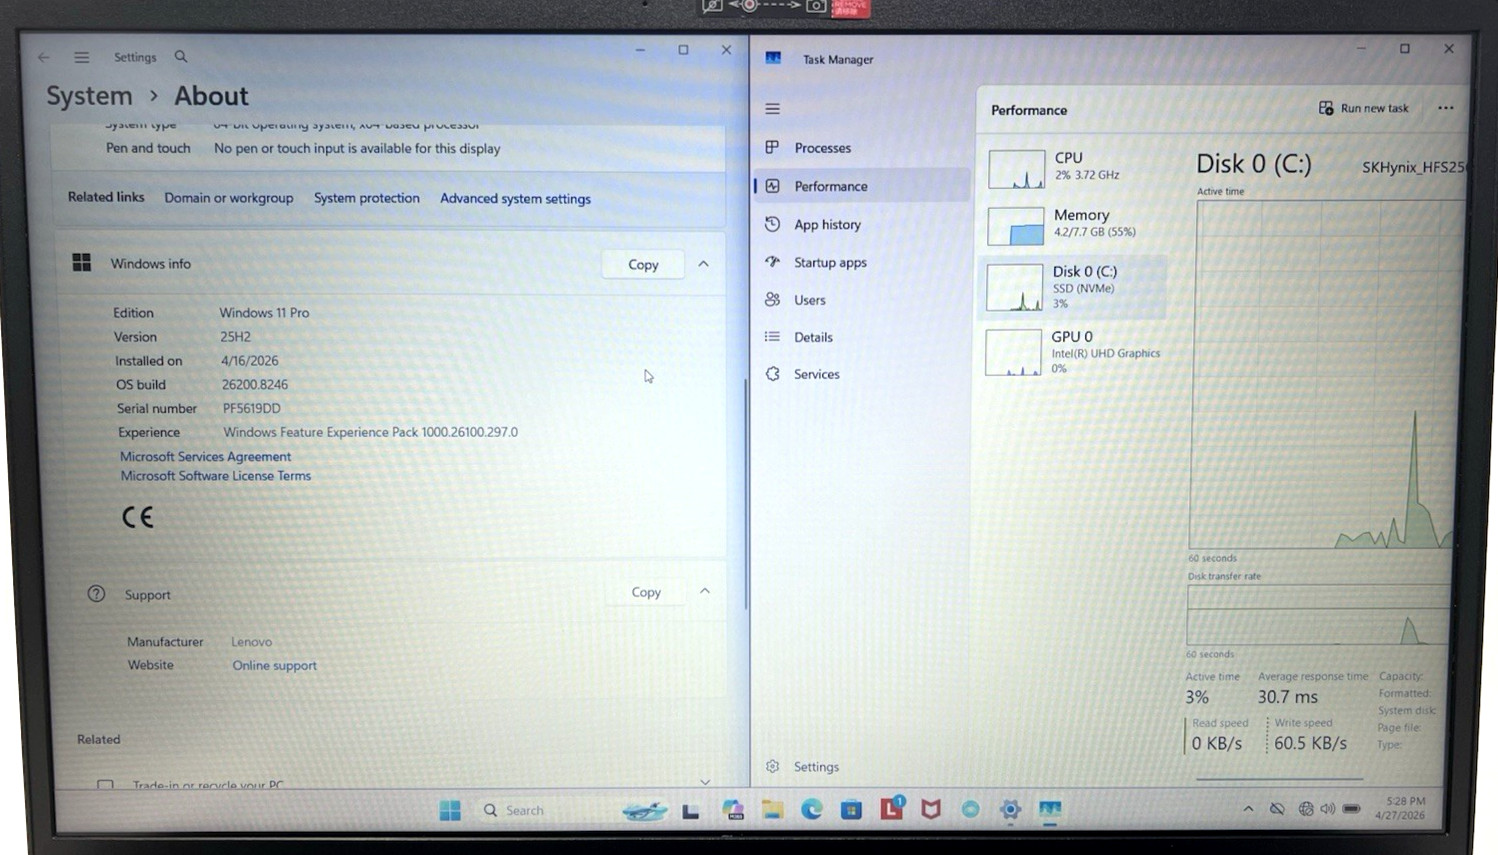1498x855 pixels.
Task: Switch to Settings app in taskbar
Action: [1010, 810]
